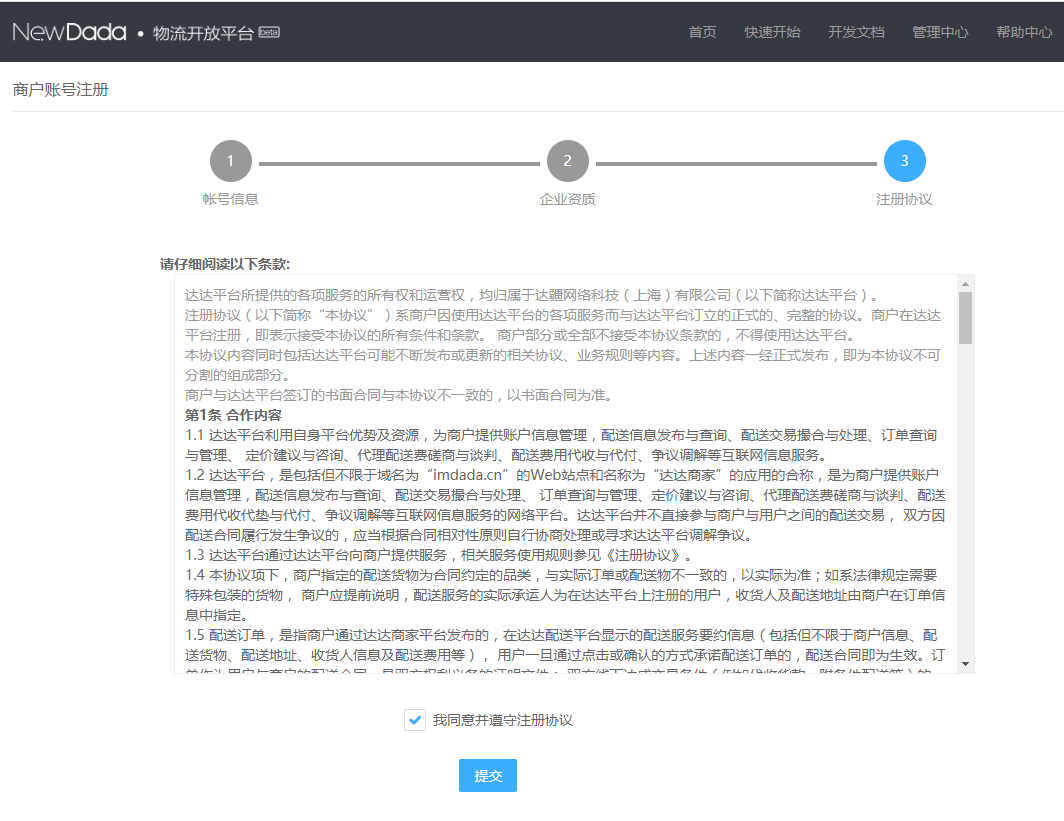This screenshot has height=821, width=1064.
Task: Select the step 2 circle
Action: click(x=567, y=161)
